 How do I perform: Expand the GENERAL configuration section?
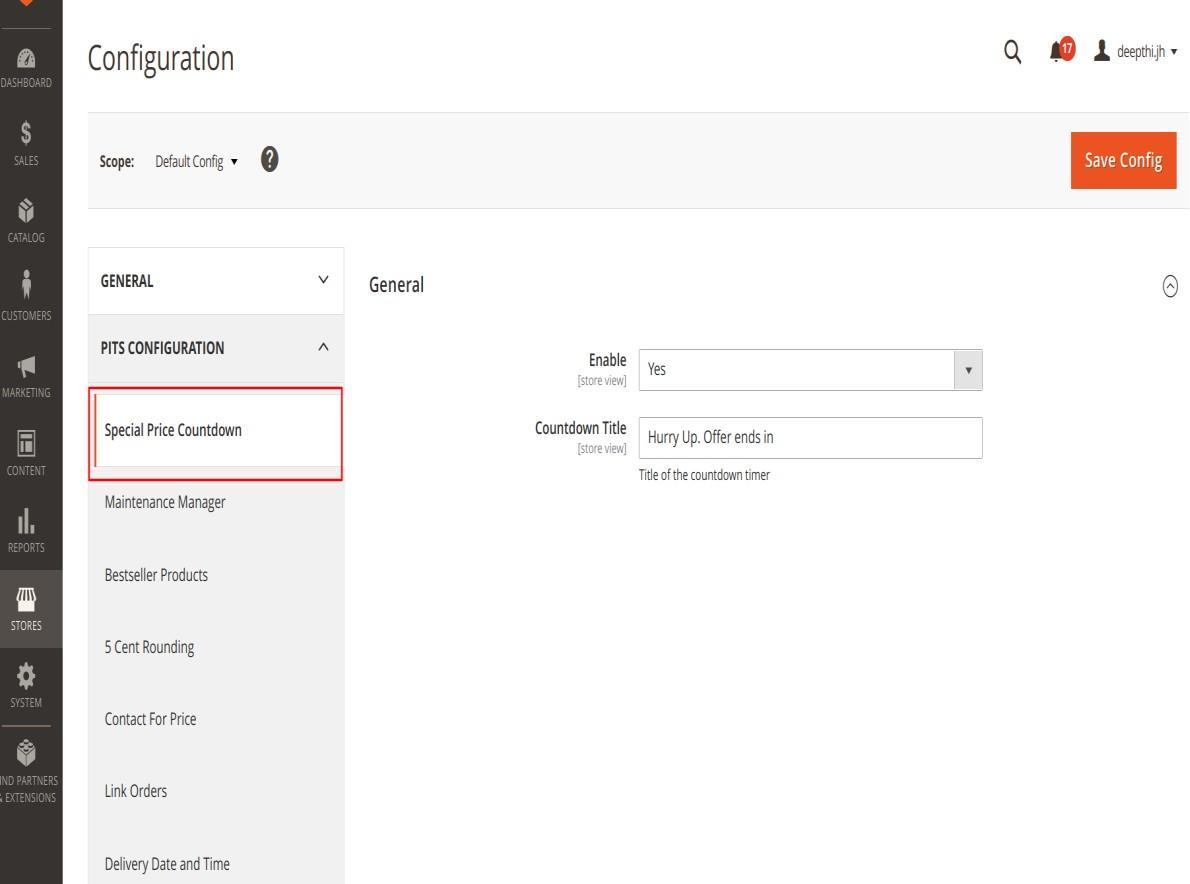click(x=215, y=281)
